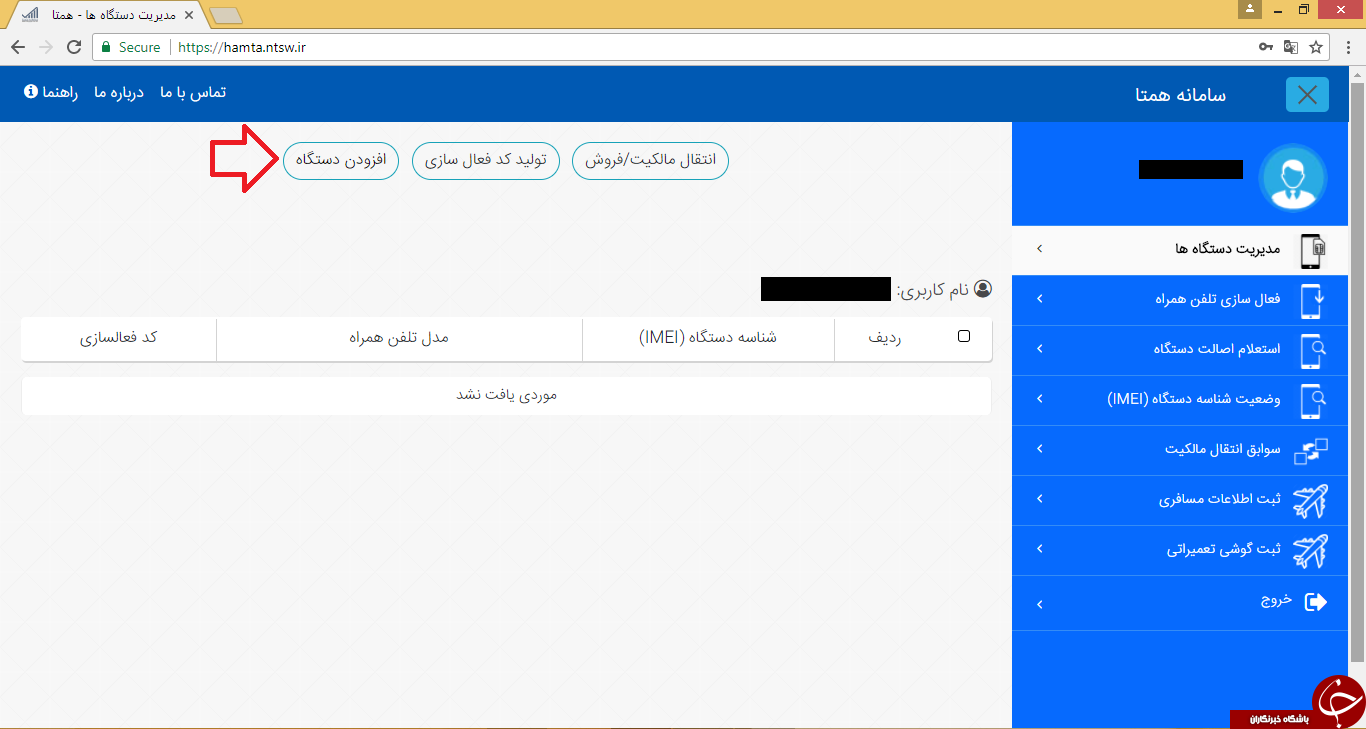Click the تولید کد فعال سازی button
Screen dimensions: 1366x729
pyautogui.click(x=486, y=161)
